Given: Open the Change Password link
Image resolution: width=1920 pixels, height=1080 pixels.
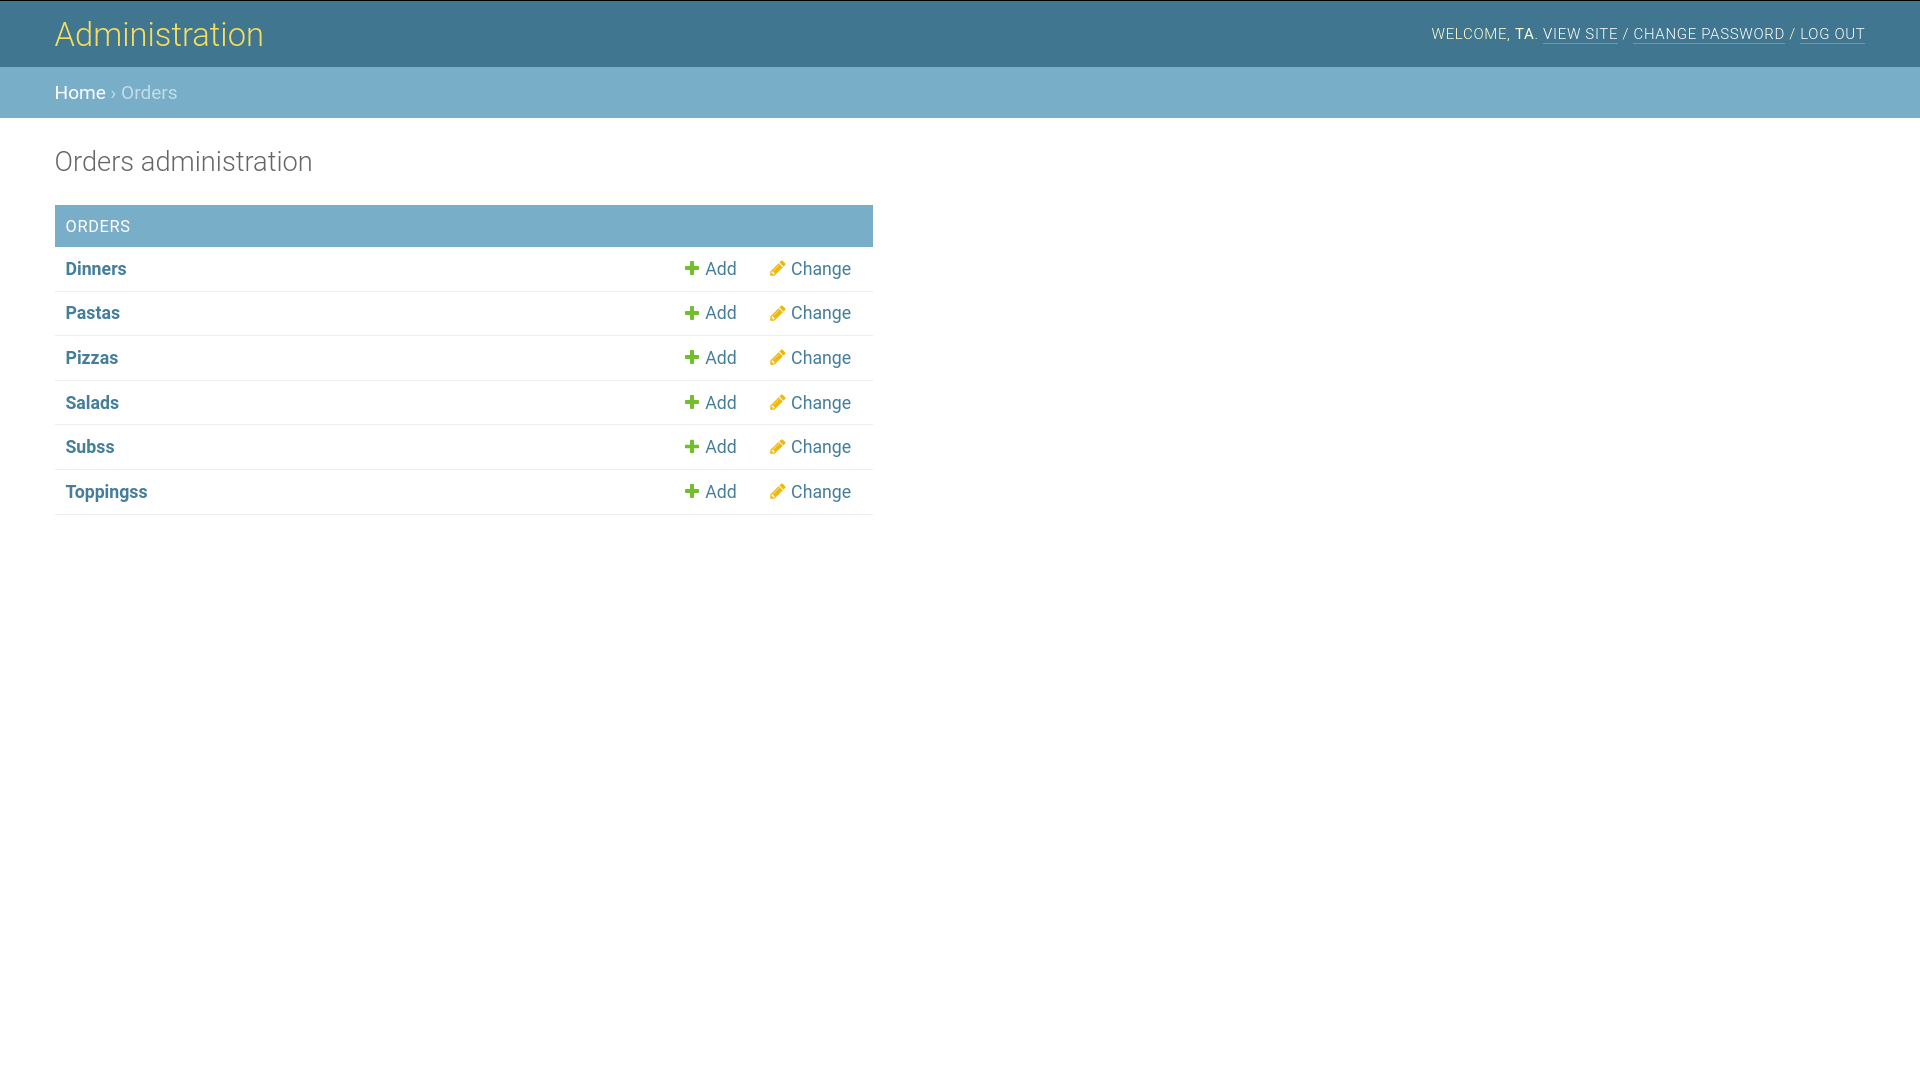Looking at the screenshot, I should (1708, 34).
